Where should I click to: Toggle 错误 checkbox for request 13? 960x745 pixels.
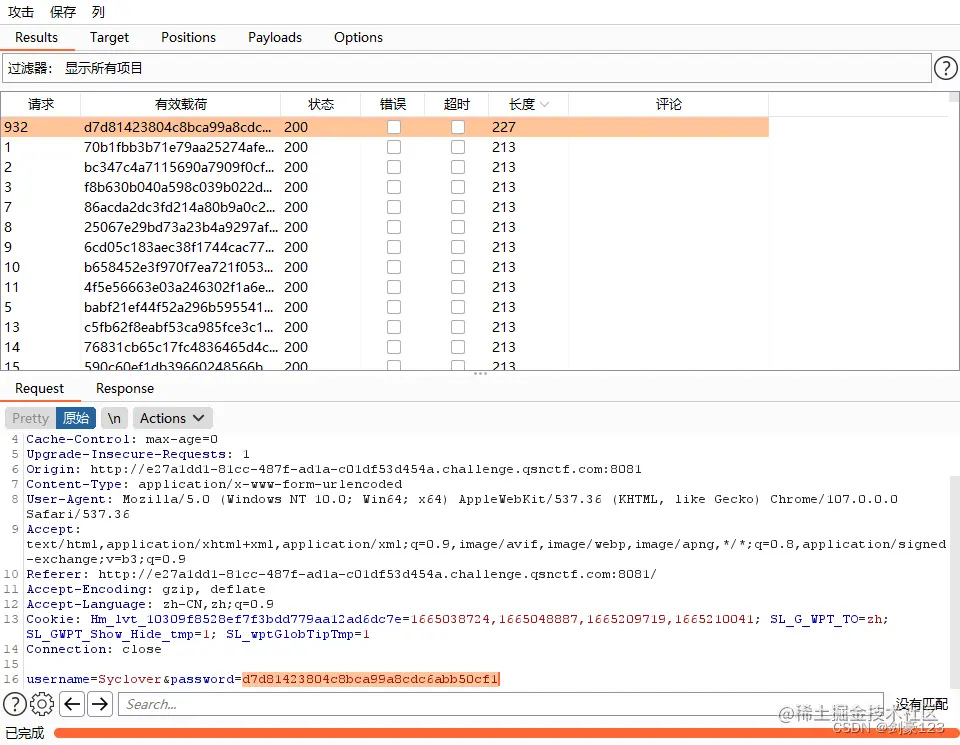(x=394, y=327)
